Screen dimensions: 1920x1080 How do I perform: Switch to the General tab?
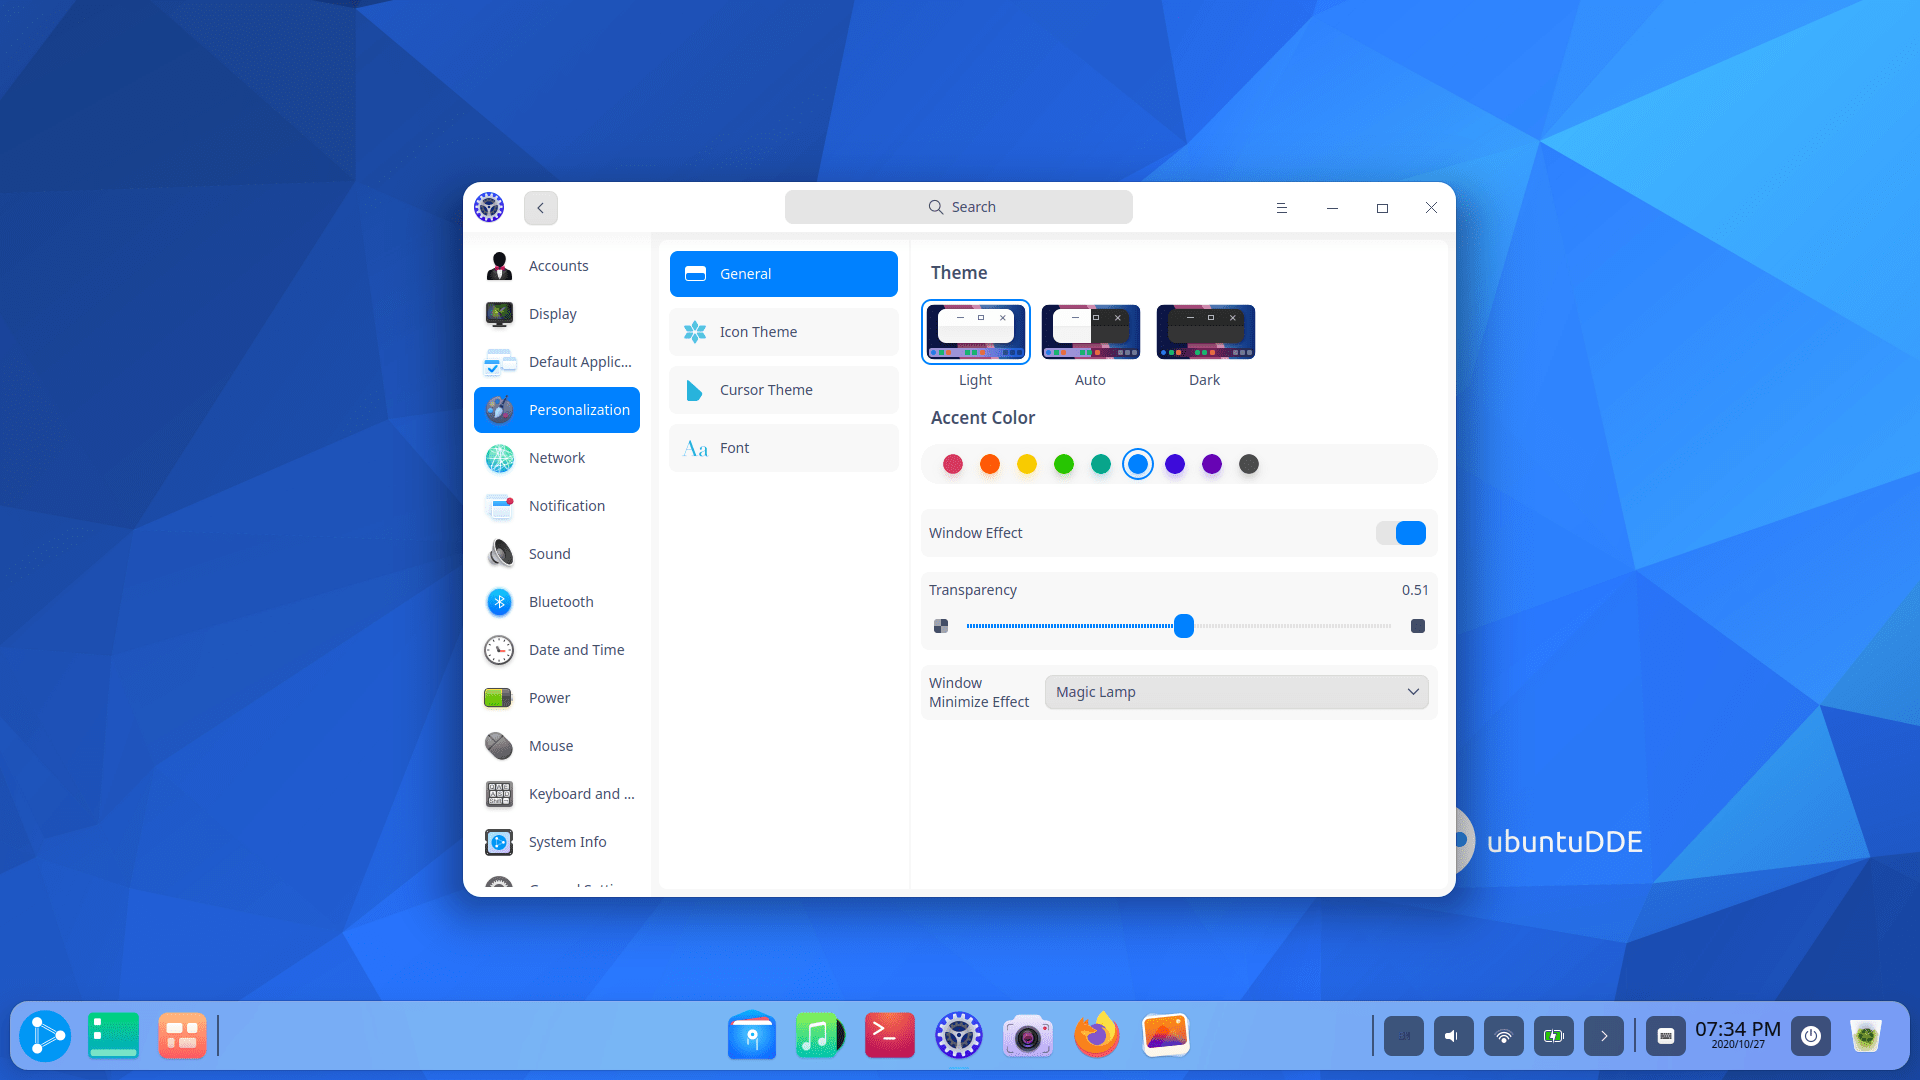(784, 274)
